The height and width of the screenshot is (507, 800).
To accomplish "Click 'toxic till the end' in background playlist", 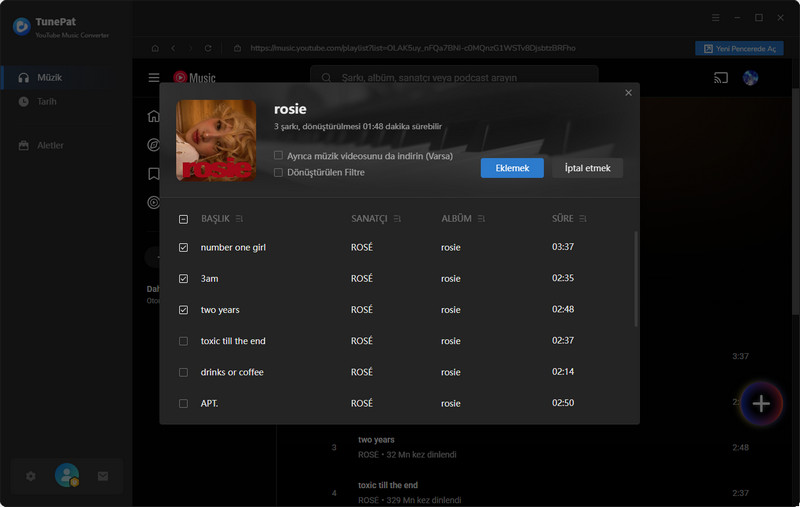I will click(388, 485).
